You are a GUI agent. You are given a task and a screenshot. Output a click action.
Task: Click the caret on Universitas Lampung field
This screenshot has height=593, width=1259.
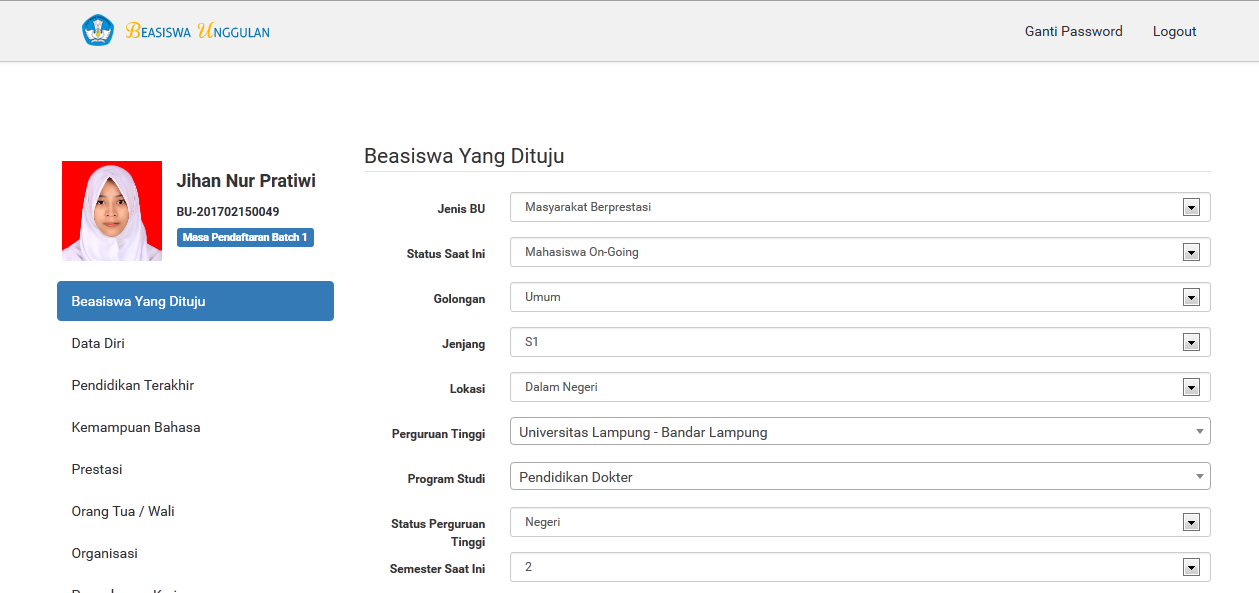1199,432
